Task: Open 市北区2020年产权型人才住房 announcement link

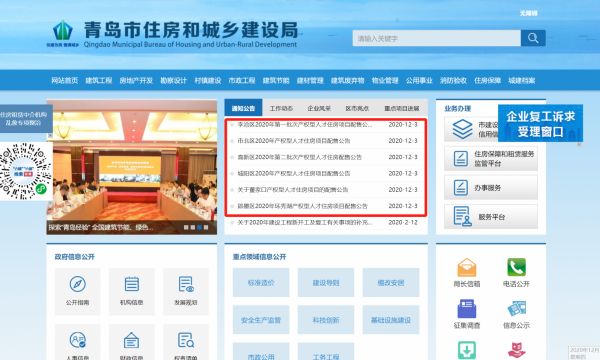Action: [293, 141]
